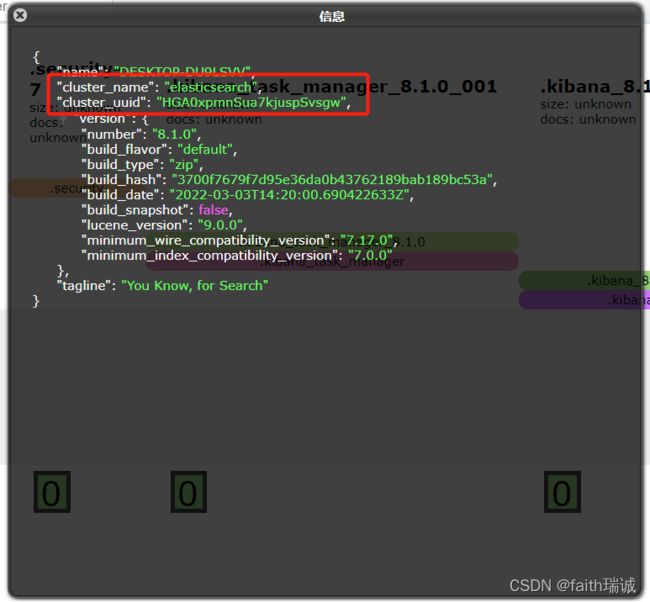The height and width of the screenshot is (602, 650).
Task: Close the 信息 dialog
Action: pos(20,15)
